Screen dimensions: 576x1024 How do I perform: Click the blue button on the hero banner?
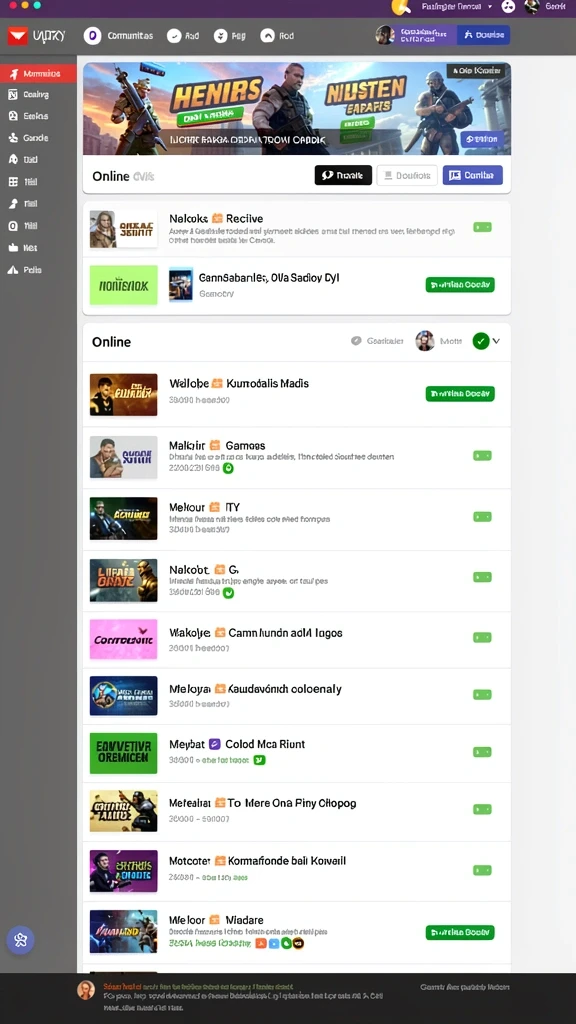(x=482, y=139)
